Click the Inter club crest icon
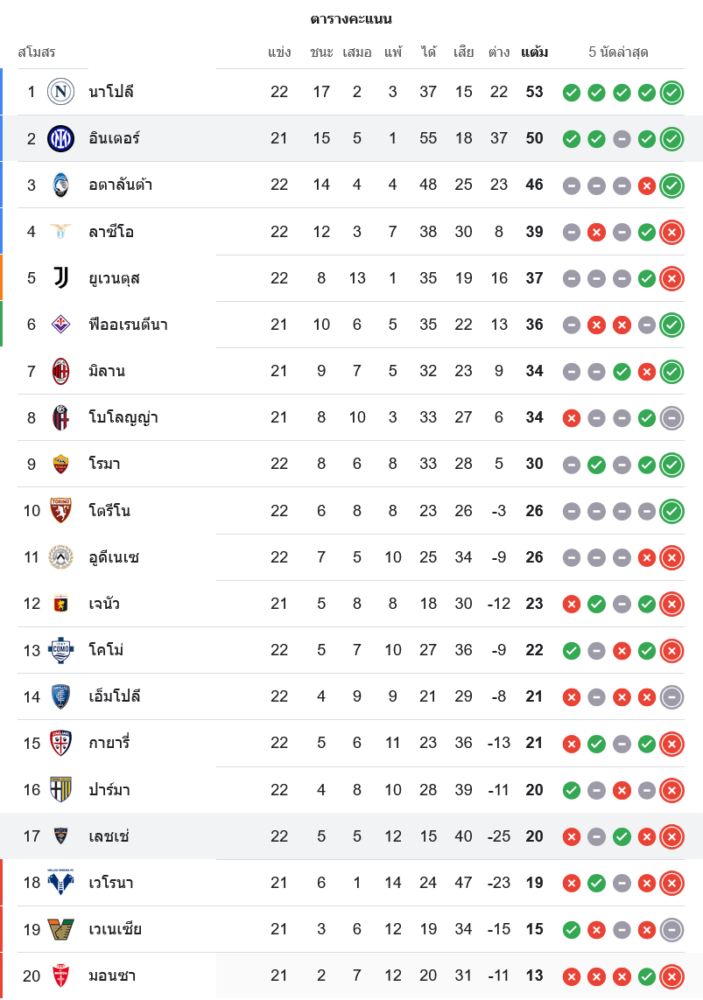703x1000 pixels. click(61, 138)
